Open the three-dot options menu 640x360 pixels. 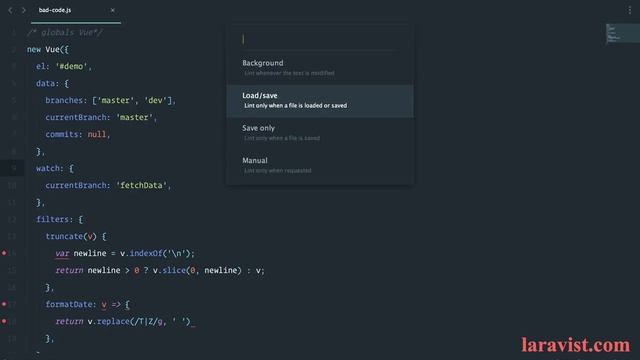pyautogui.click(x=629, y=10)
